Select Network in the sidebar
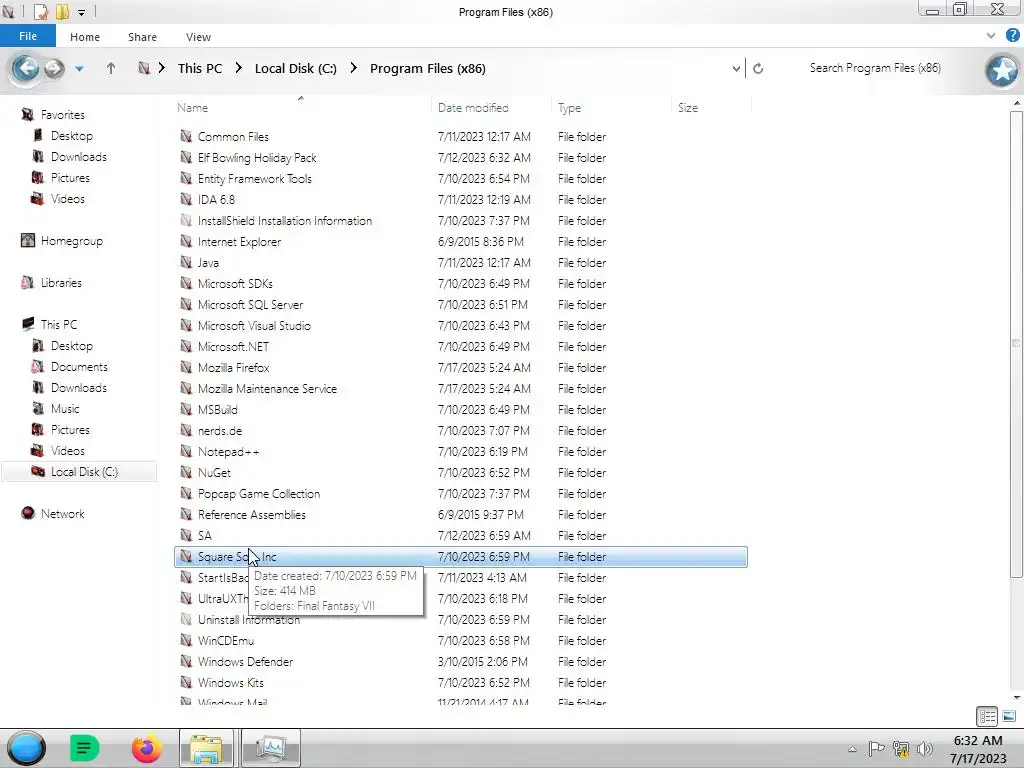 click(62, 514)
